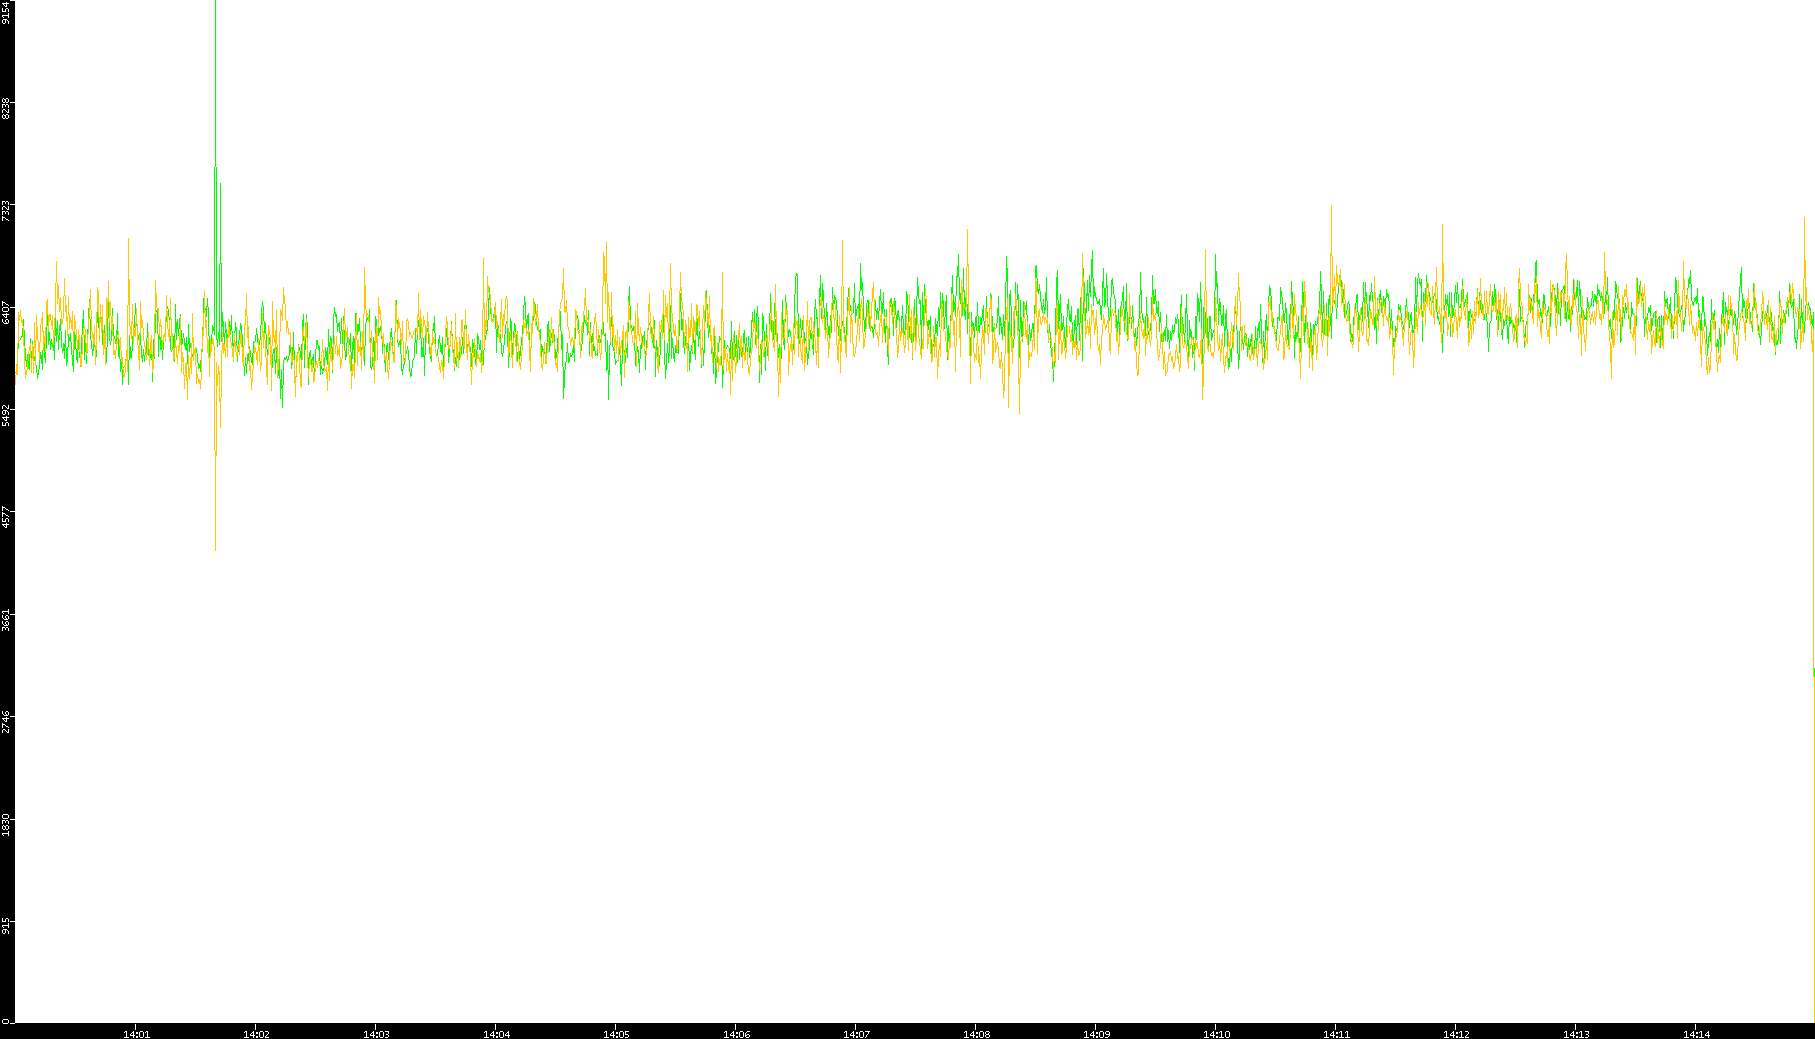Click the 3661 vertical axis label
This screenshot has width=1815, height=1039.
pos(6,619)
